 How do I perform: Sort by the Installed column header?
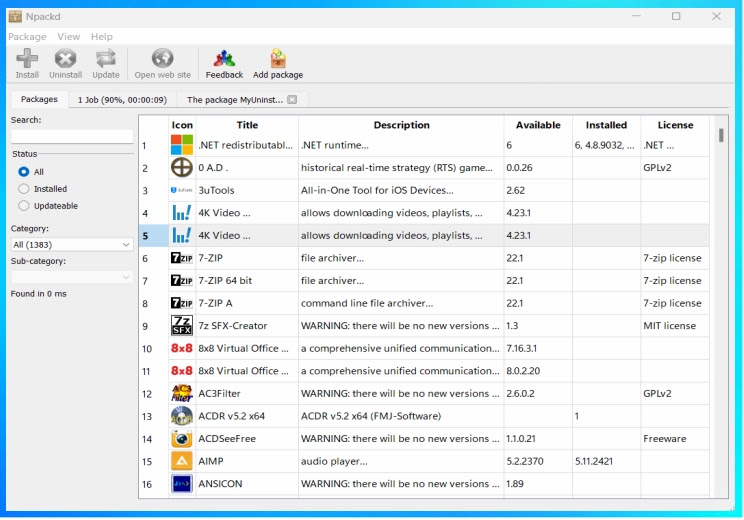pyautogui.click(x=606, y=125)
